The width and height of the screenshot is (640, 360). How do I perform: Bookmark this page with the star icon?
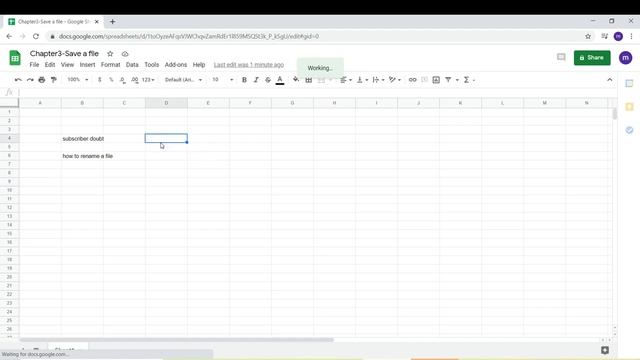pyautogui.click(x=588, y=36)
